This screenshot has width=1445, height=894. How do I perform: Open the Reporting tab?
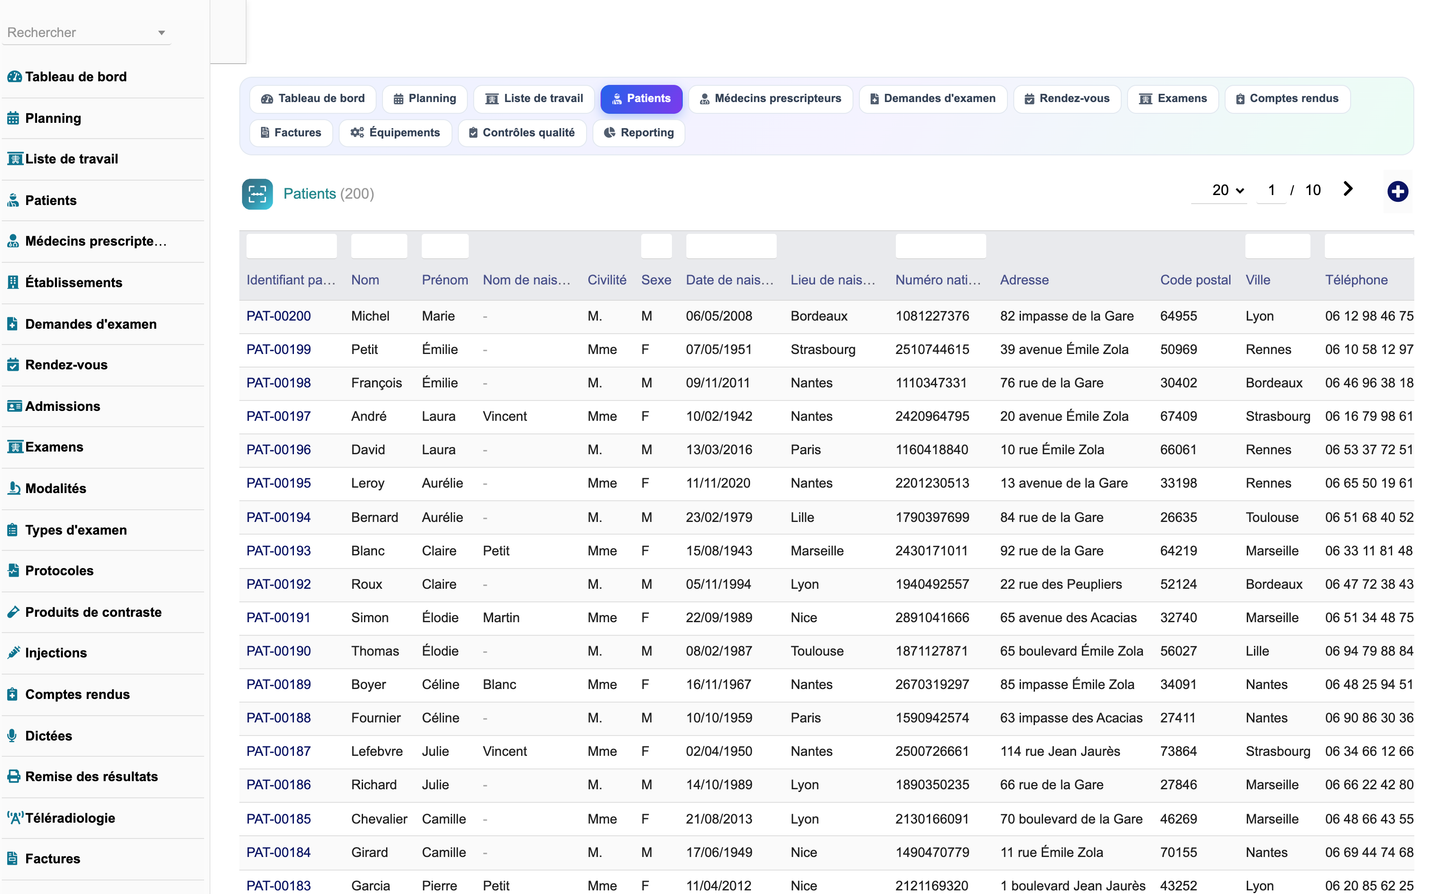point(639,133)
